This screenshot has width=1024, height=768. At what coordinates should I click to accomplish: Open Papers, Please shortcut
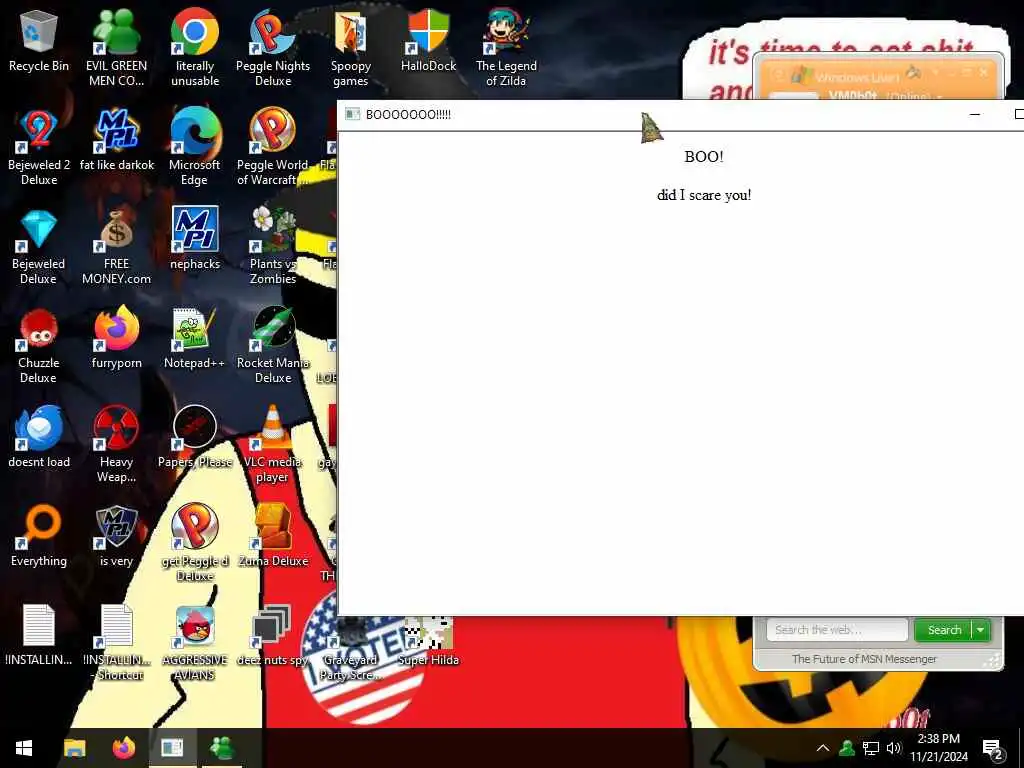(x=195, y=438)
